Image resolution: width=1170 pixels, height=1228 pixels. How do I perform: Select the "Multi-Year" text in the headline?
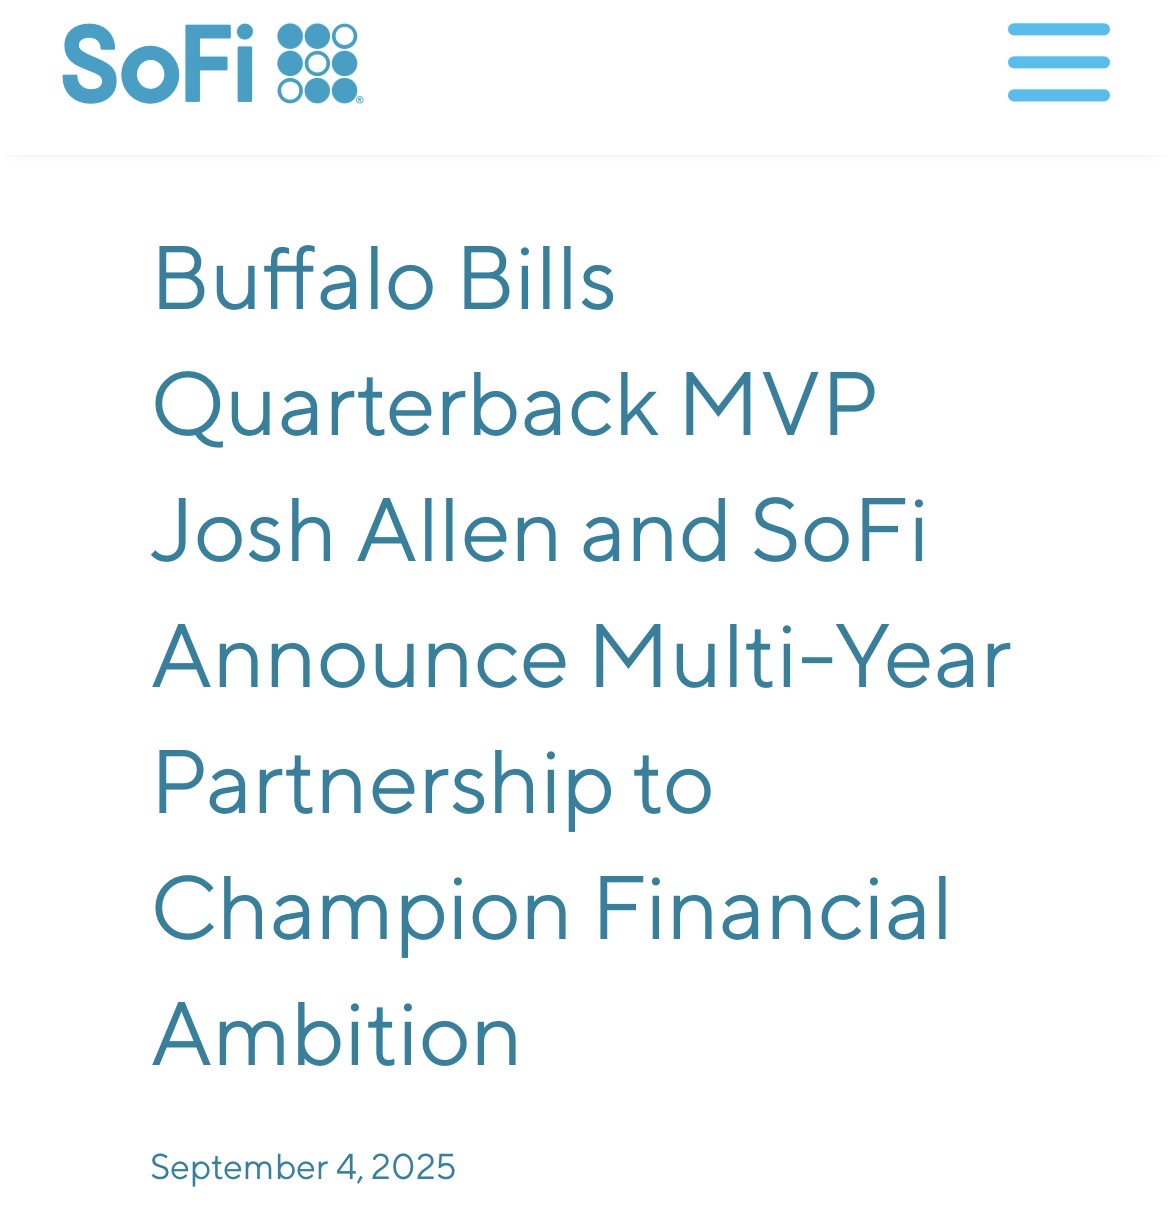click(802, 657)
